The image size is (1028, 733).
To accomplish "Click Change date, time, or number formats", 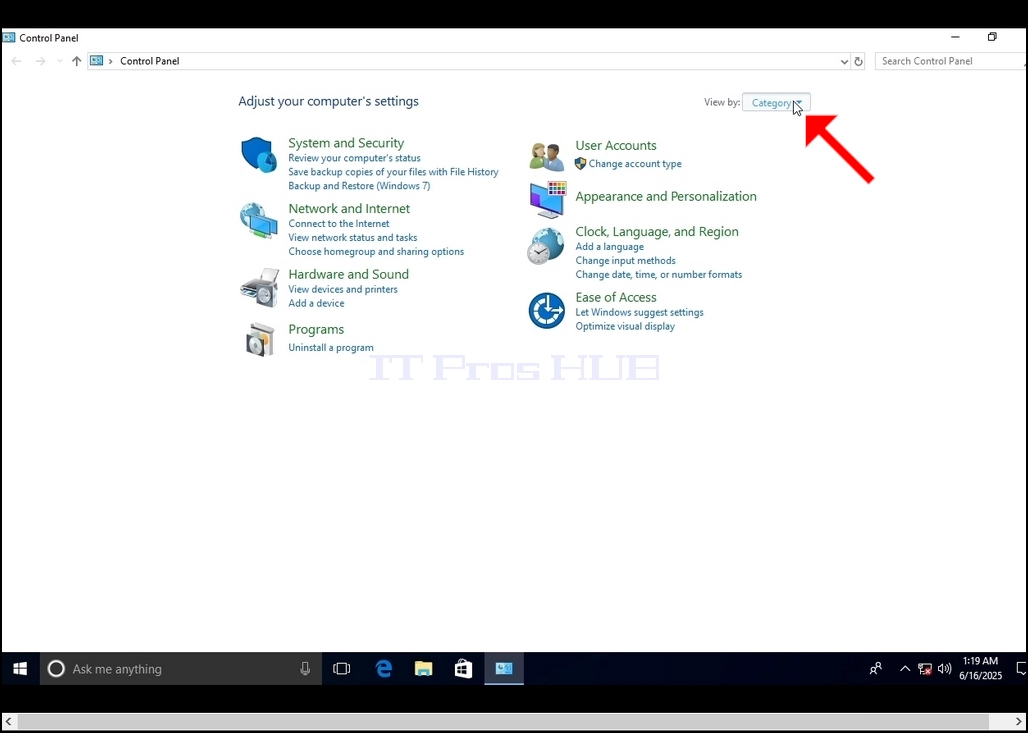I will click(x=659, y=274).
